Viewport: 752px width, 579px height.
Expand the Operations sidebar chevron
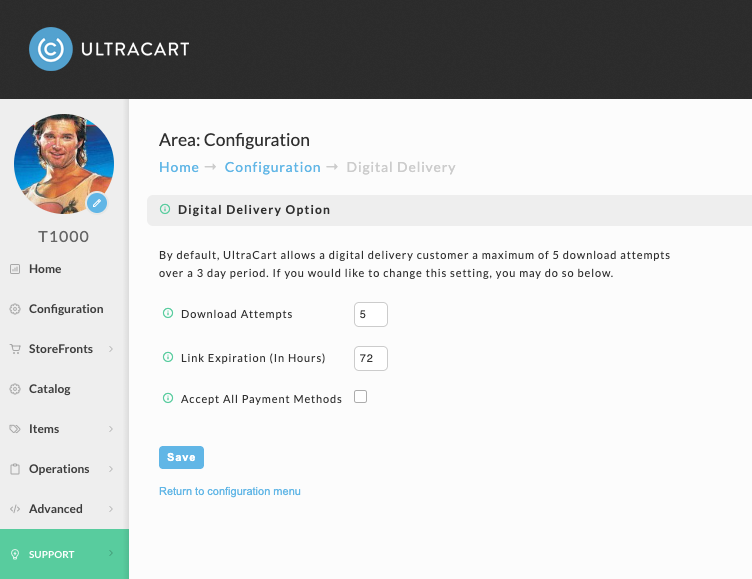coord(111,469)
